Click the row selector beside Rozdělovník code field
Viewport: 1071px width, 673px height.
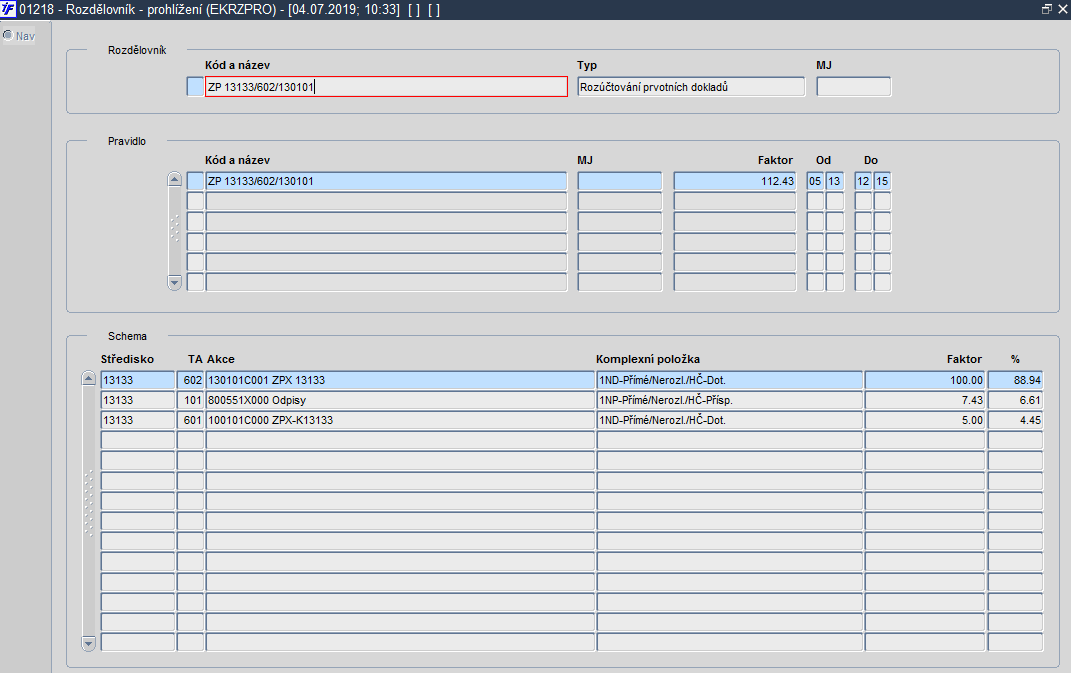195,87
